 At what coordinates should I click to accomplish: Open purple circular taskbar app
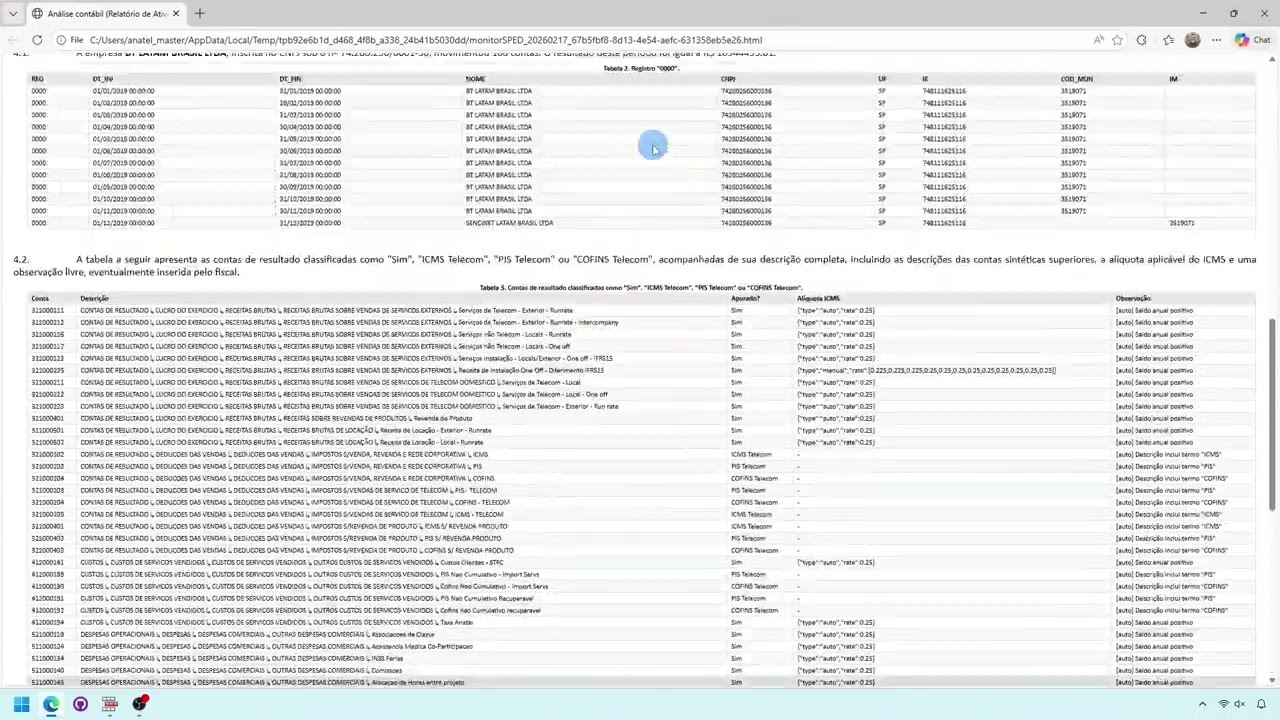81,704
